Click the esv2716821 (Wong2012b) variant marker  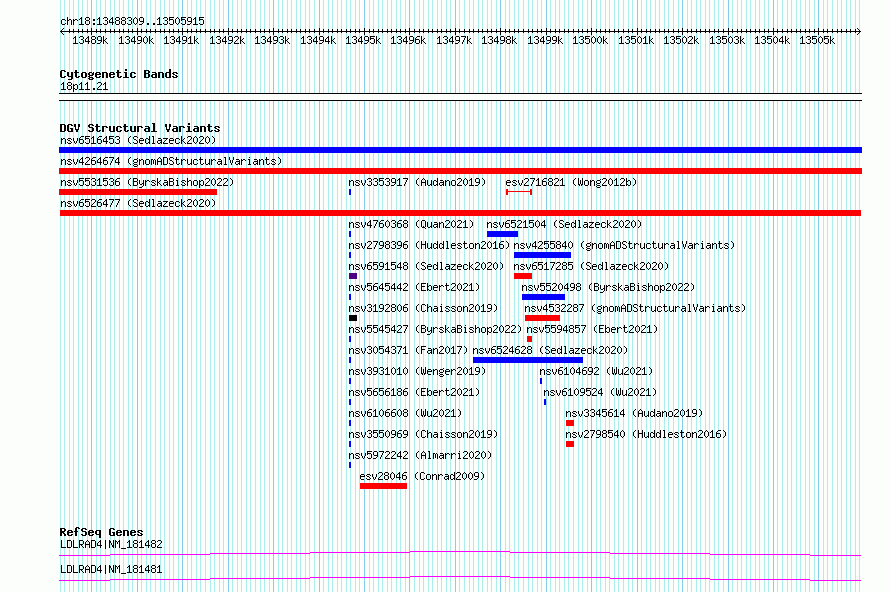coord(519,192)
